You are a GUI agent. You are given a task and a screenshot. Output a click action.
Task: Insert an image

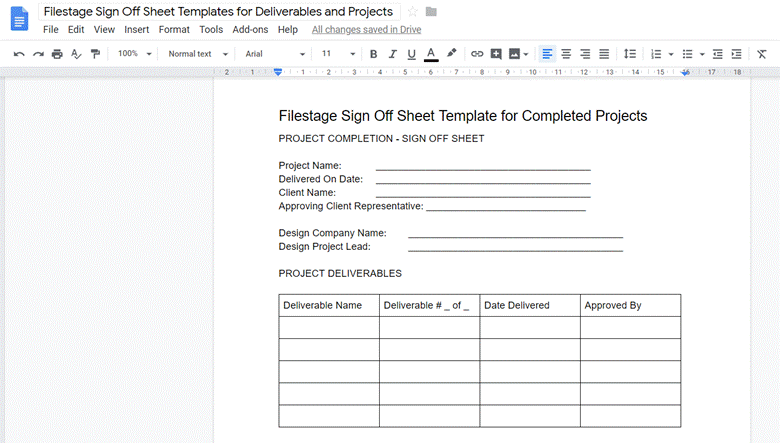click(515, 54)
